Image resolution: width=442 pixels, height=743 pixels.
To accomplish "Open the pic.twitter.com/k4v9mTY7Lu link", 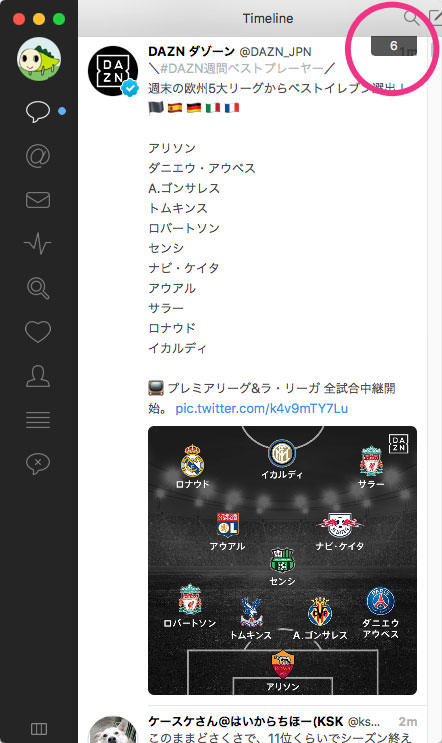I will pyautogui.click(x=262, y=408).
